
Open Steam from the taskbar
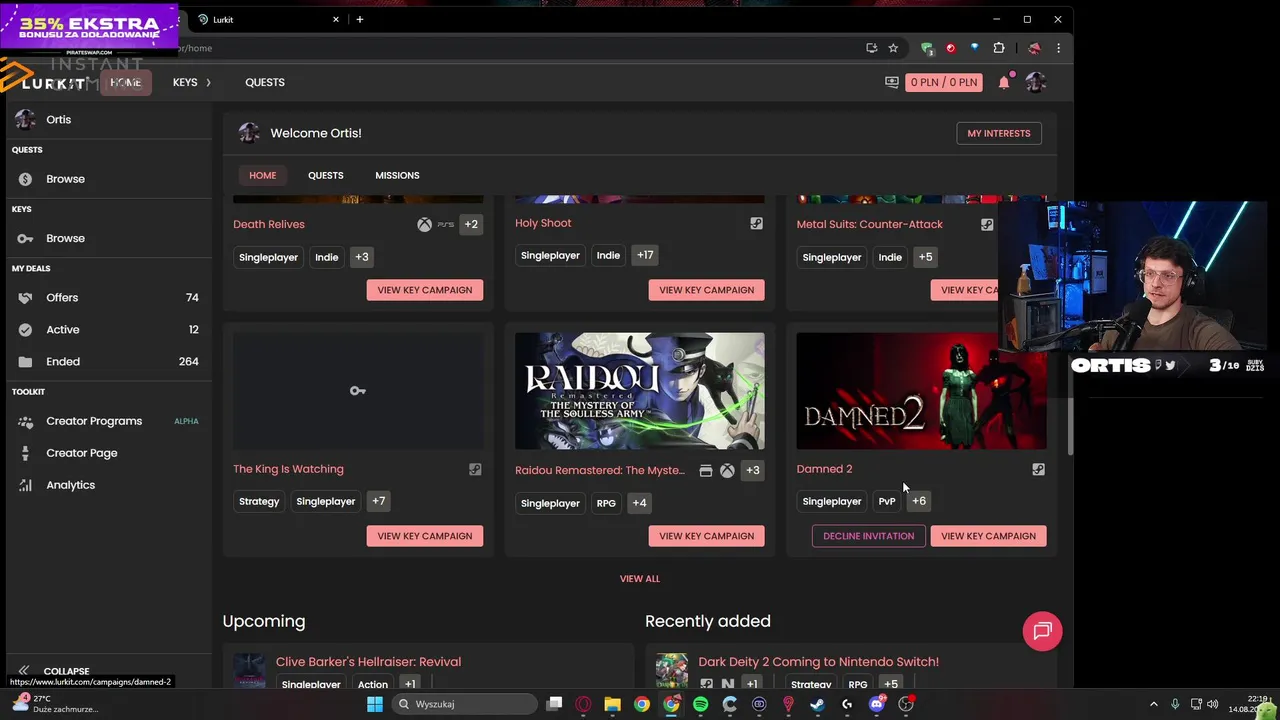click(817, 704)
